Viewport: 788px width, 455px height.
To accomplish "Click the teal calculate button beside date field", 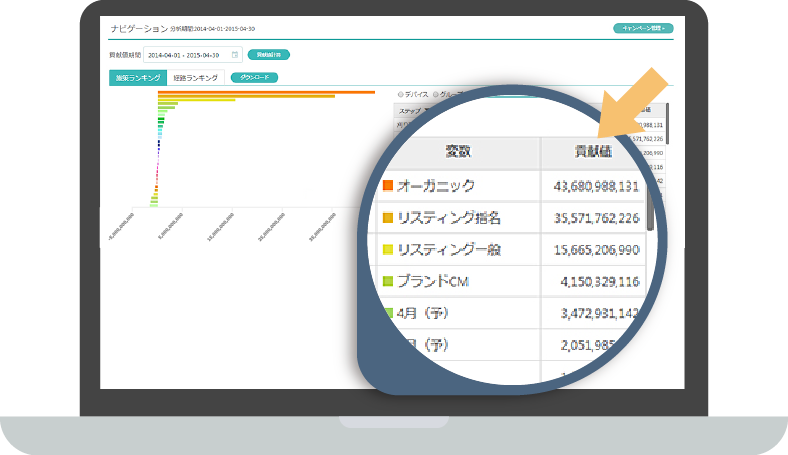I will [x=269, y=54].
